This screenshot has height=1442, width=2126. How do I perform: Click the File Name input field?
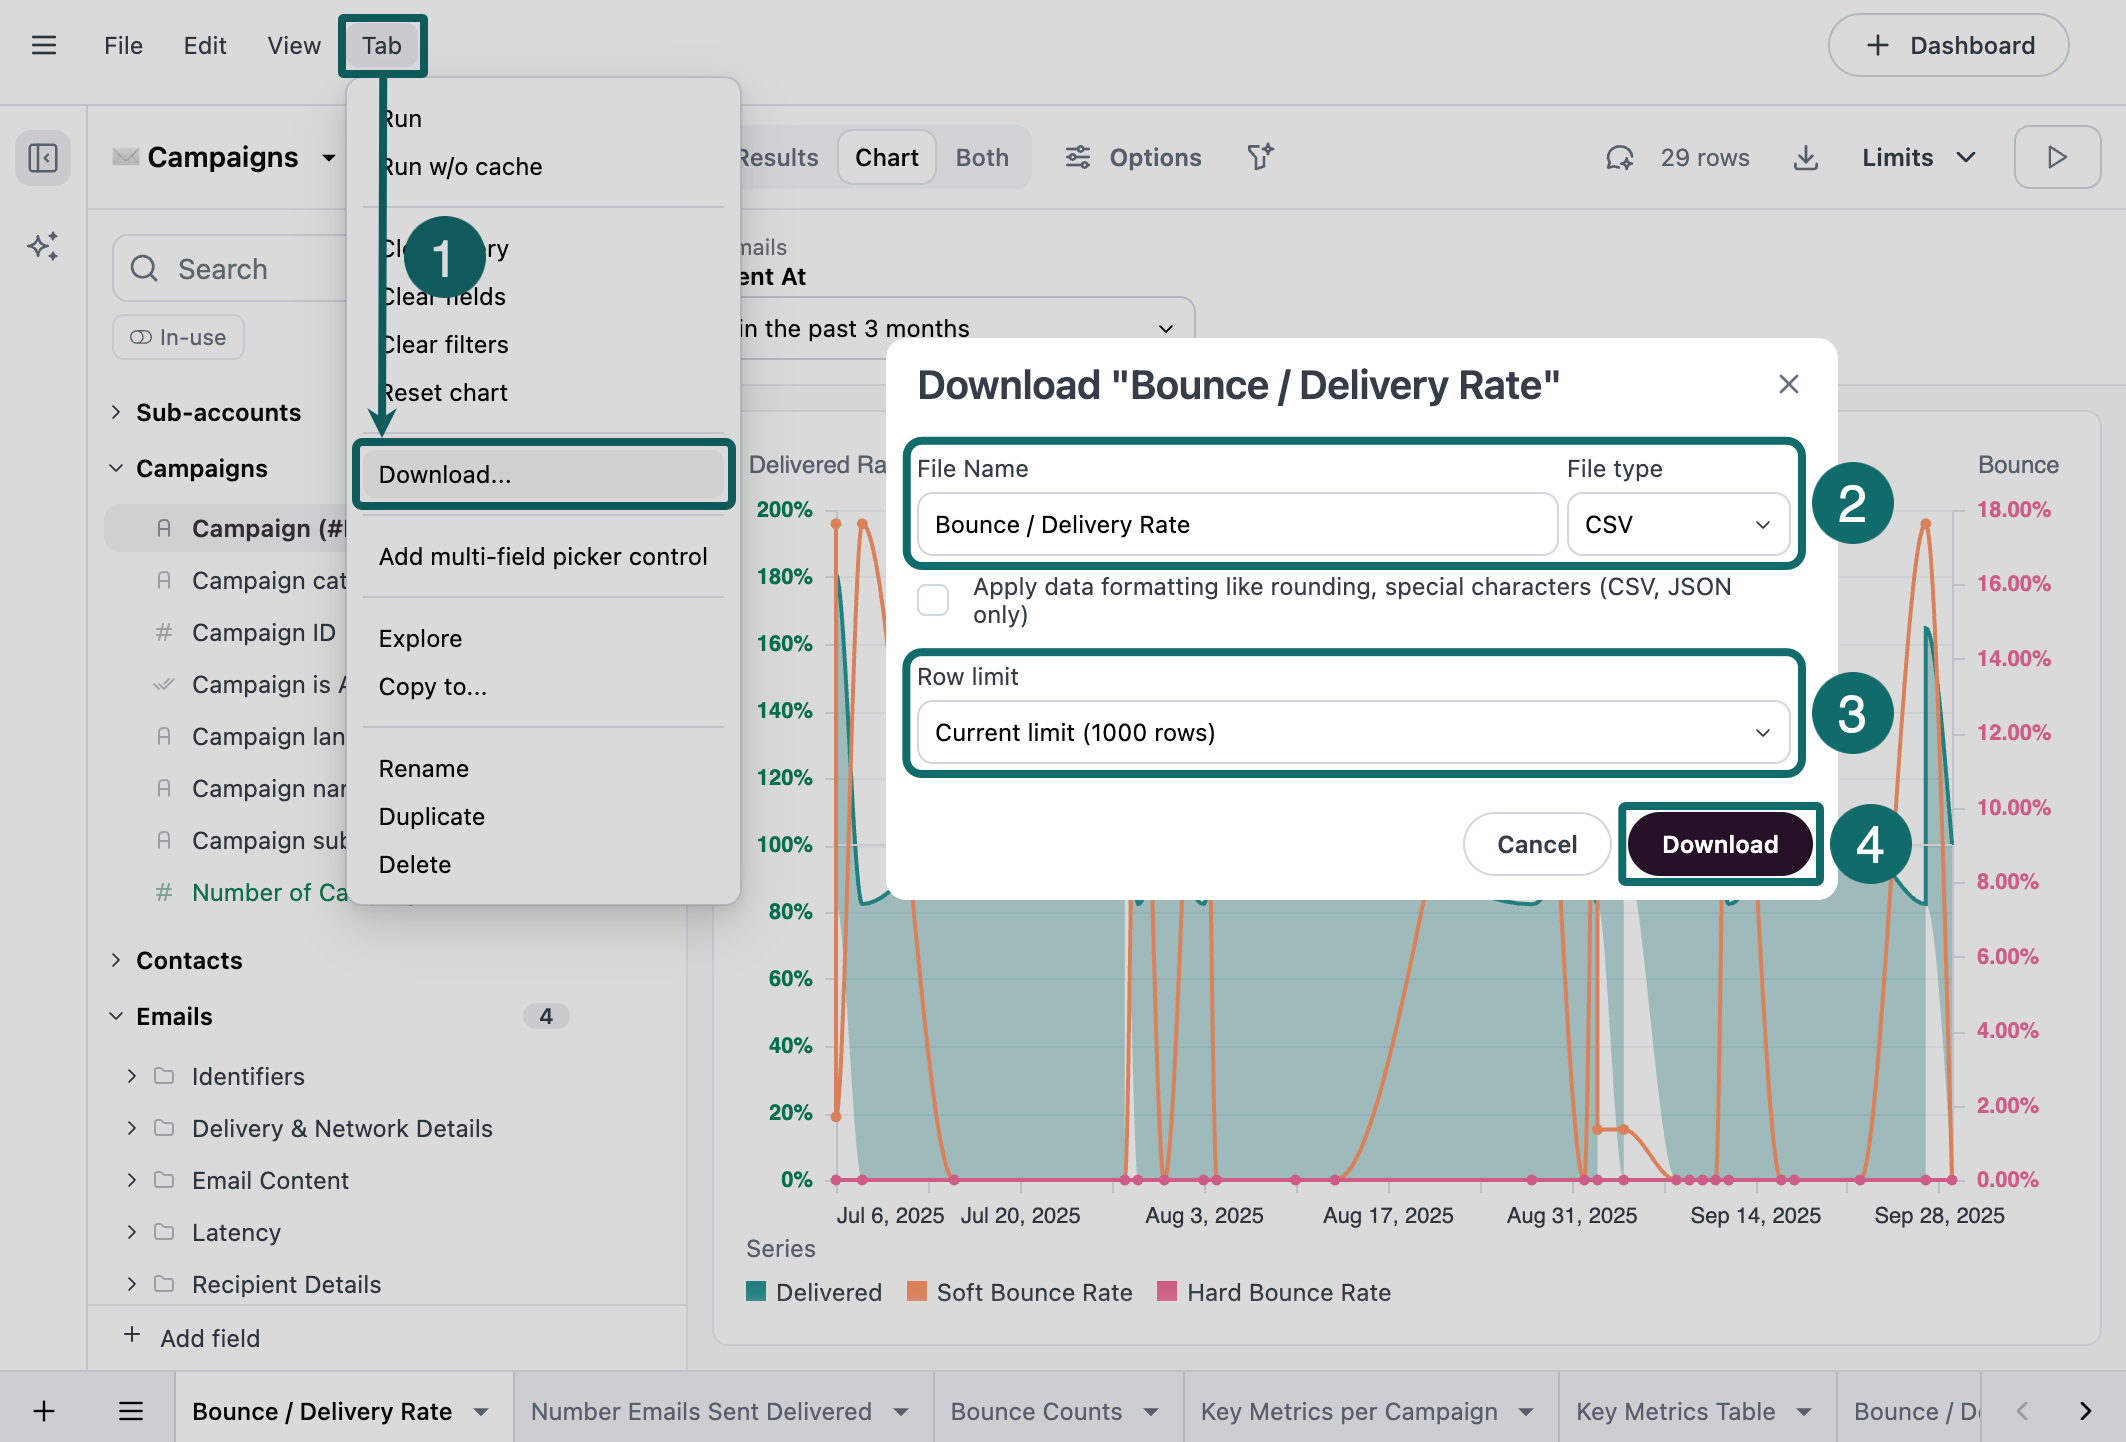pos(1237,524)
